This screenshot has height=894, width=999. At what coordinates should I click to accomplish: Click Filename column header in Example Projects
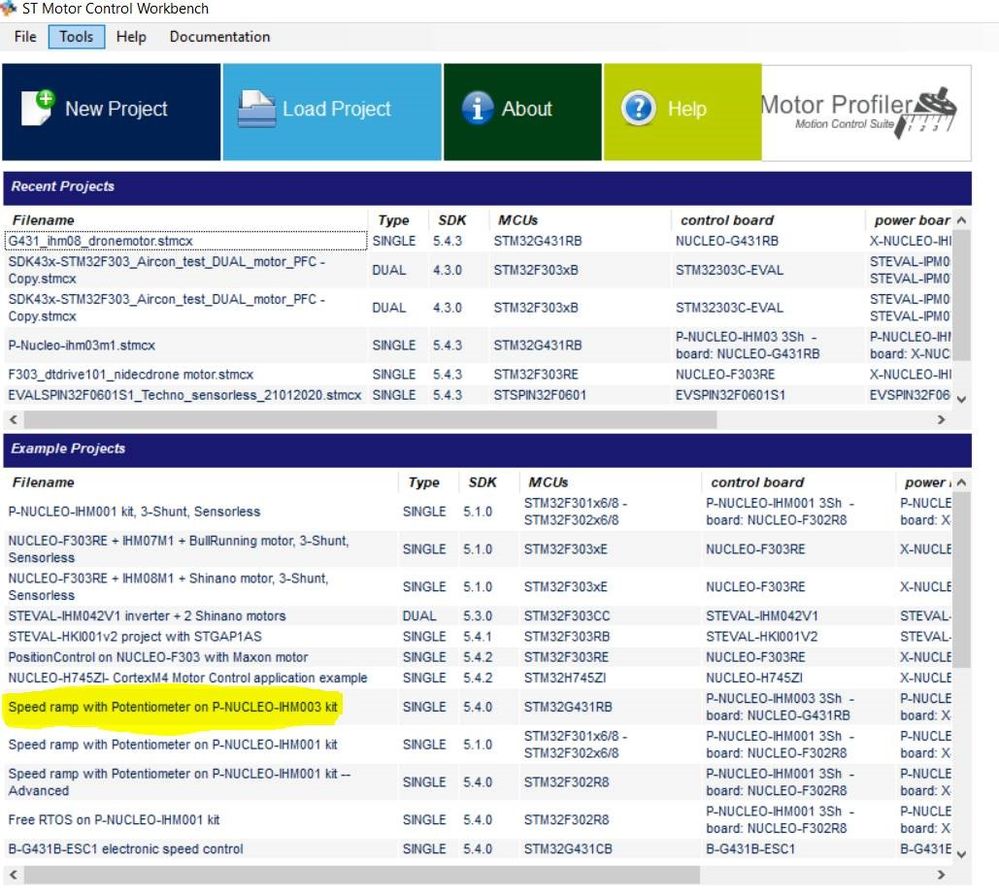pyautogui.click(x=43, y=482)
